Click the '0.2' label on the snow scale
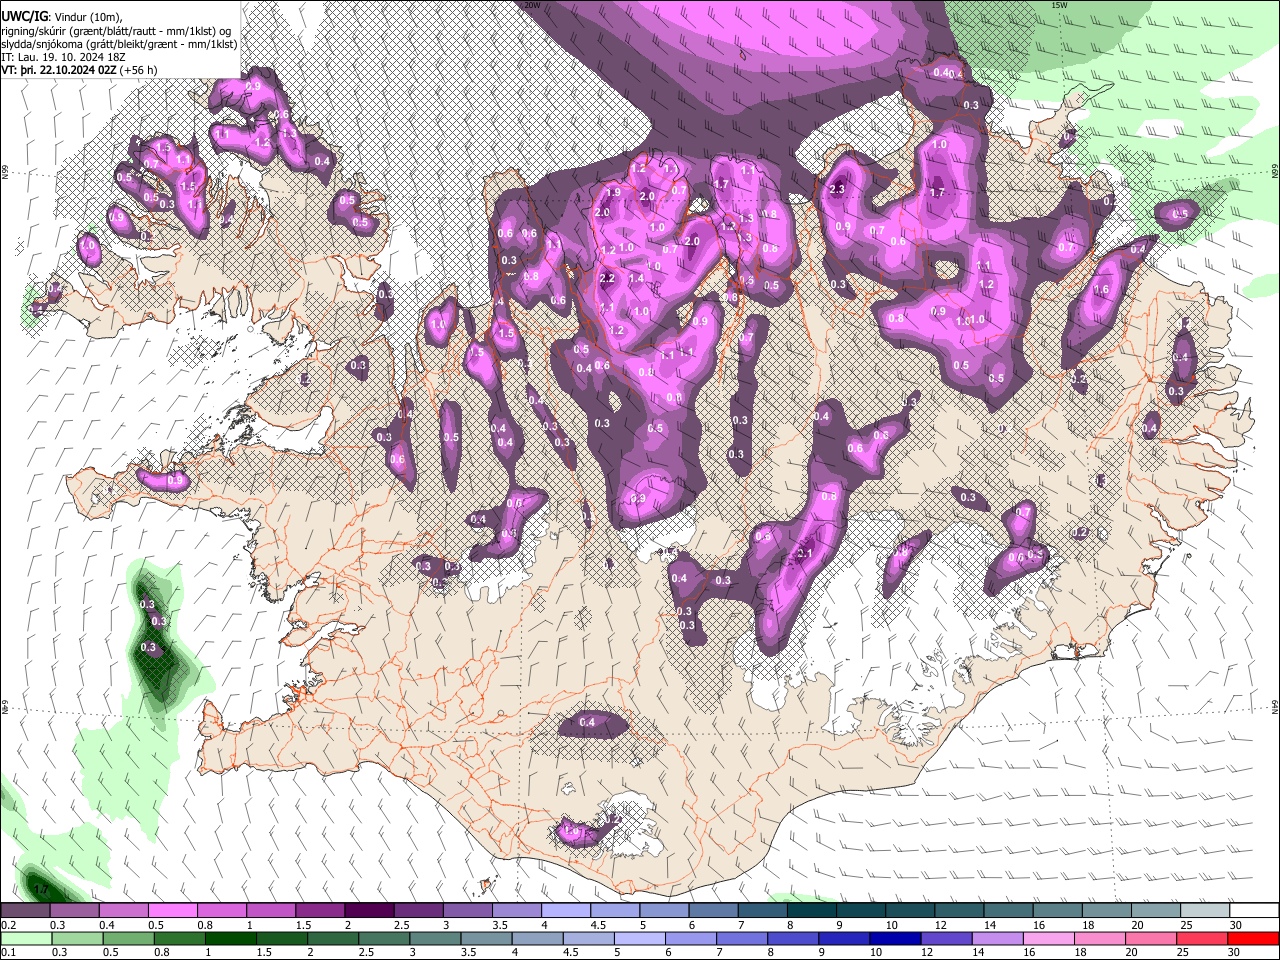 tap(8, 926)
